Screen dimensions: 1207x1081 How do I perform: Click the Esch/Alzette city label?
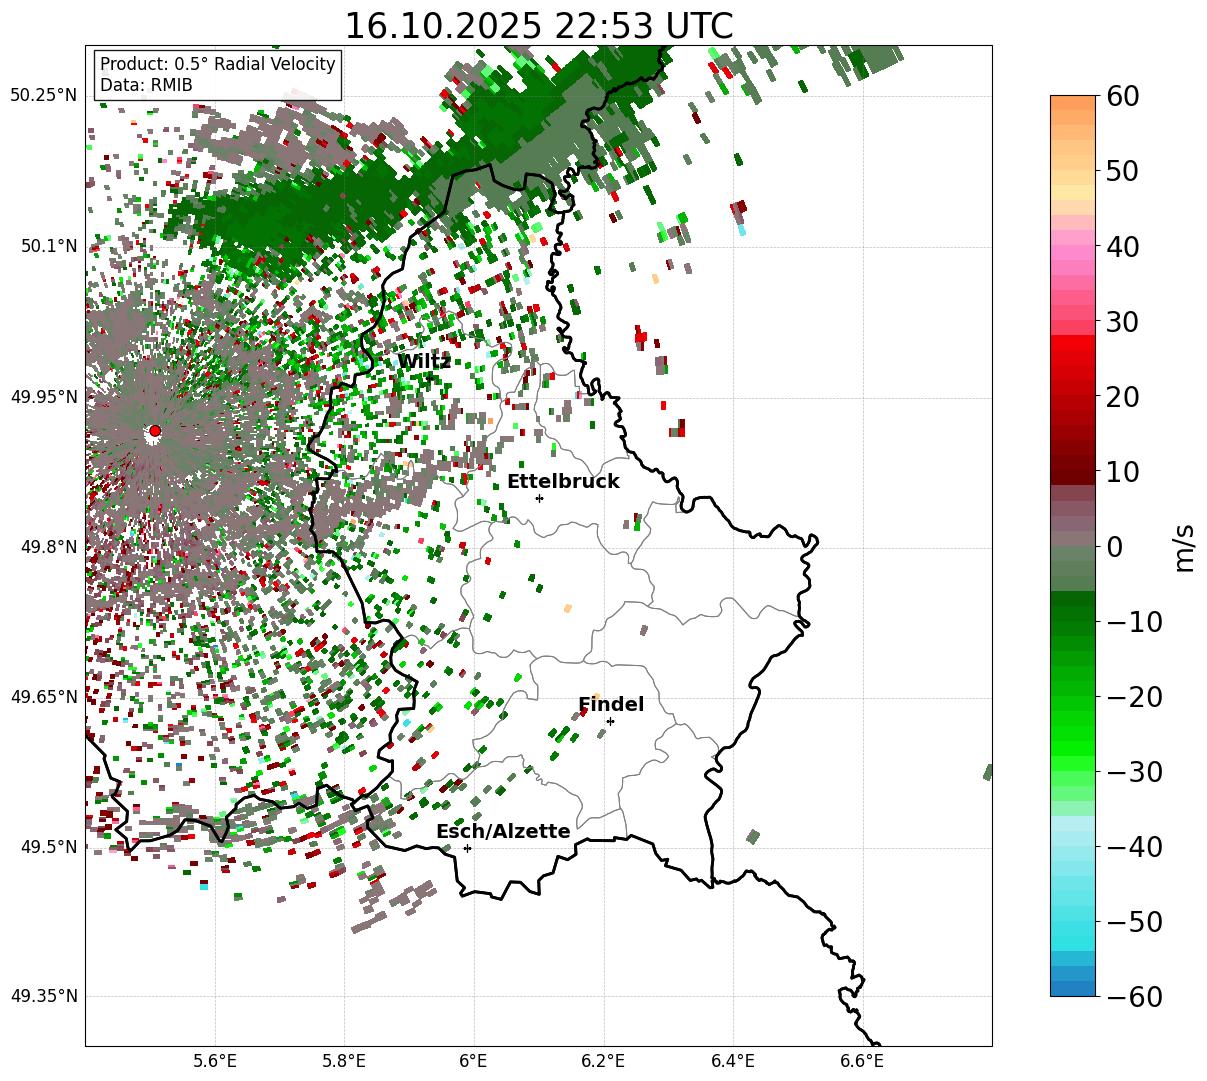point(503,832)
